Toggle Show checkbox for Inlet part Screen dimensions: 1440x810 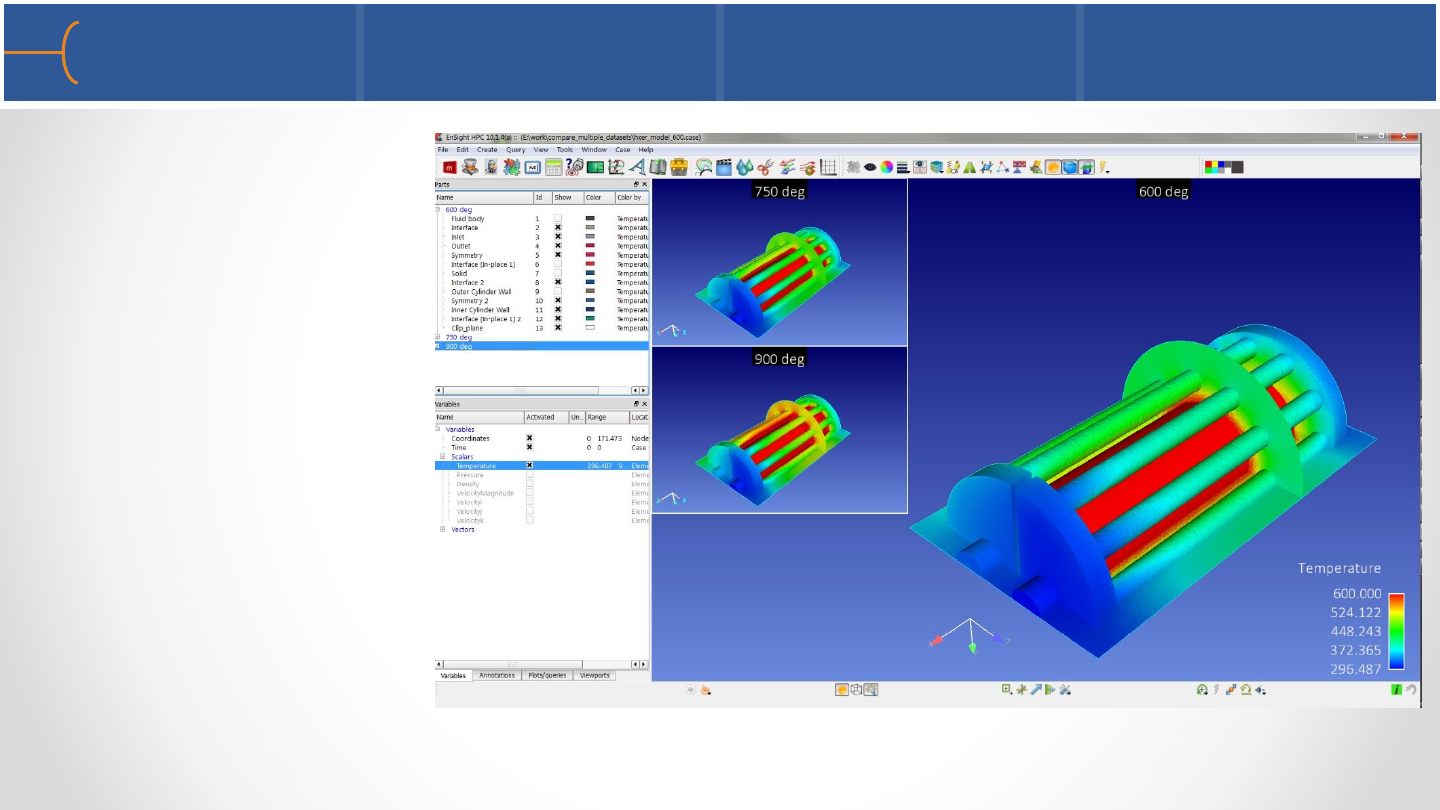coord(558,237)
